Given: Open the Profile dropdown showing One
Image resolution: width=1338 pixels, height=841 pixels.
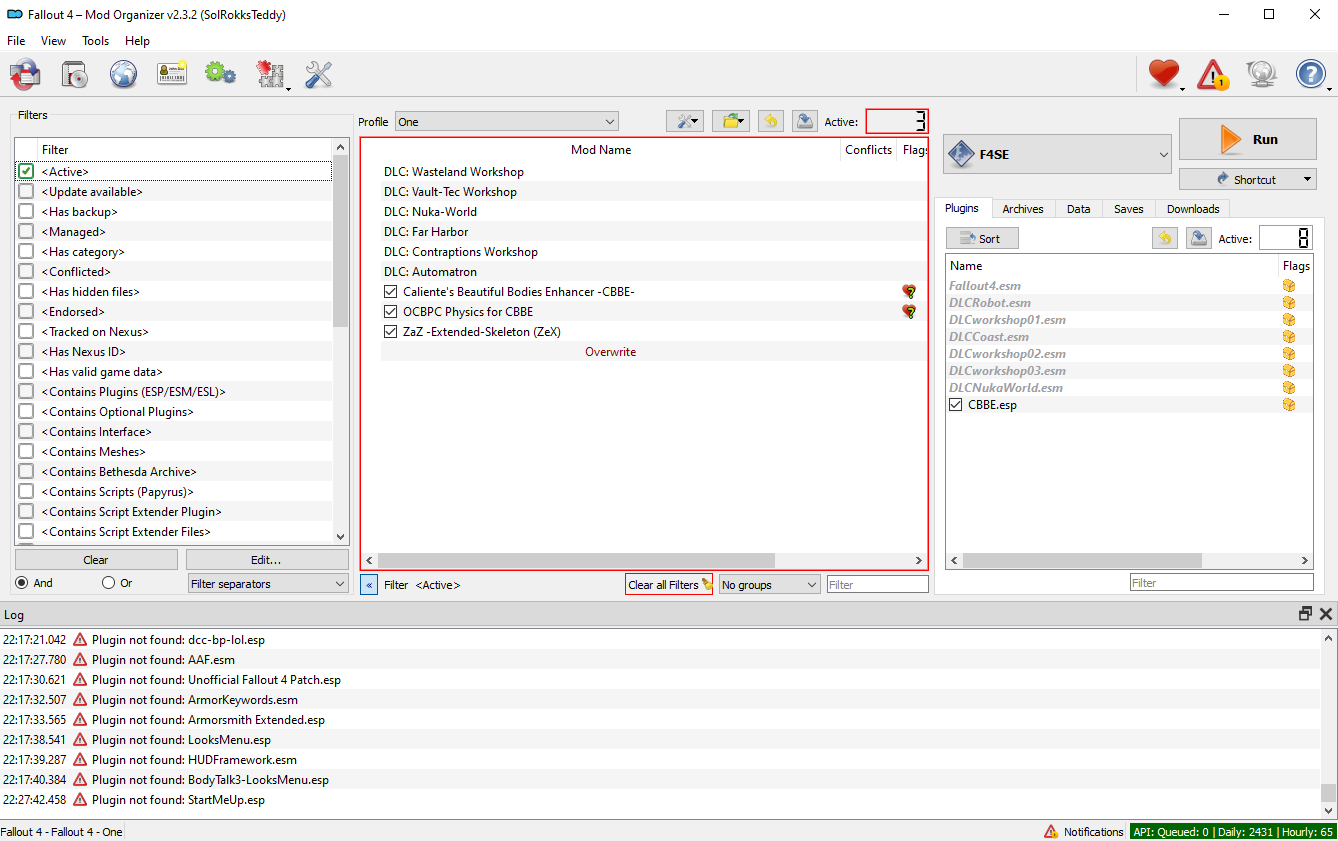Looking at the screenshot, I should [x=507, y=122].
